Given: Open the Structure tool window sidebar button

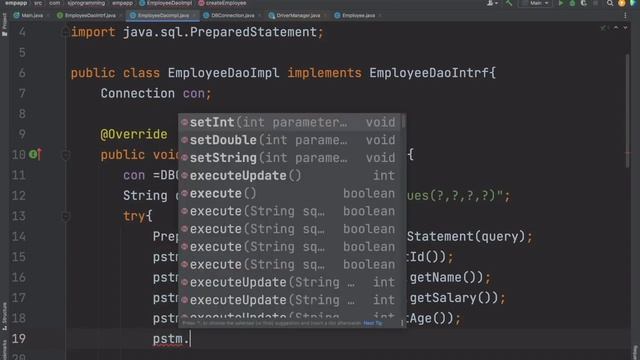Looking at the screenshot, I should tap(4, 316).
